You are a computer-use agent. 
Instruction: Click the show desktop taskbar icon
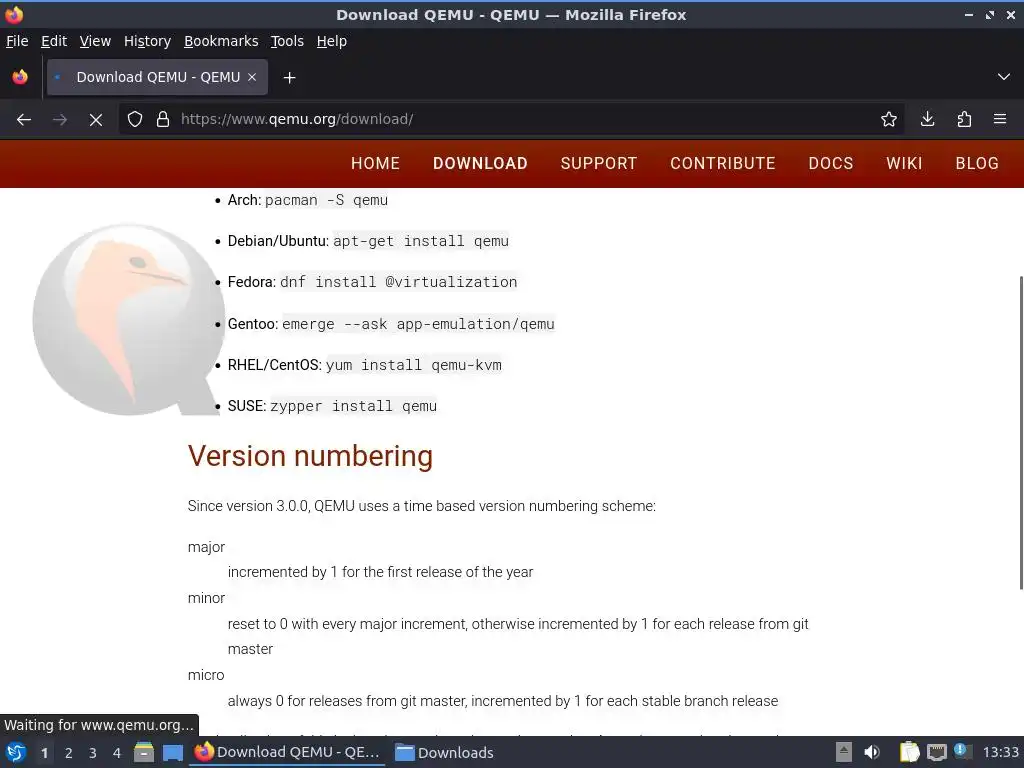coord(173,752)
